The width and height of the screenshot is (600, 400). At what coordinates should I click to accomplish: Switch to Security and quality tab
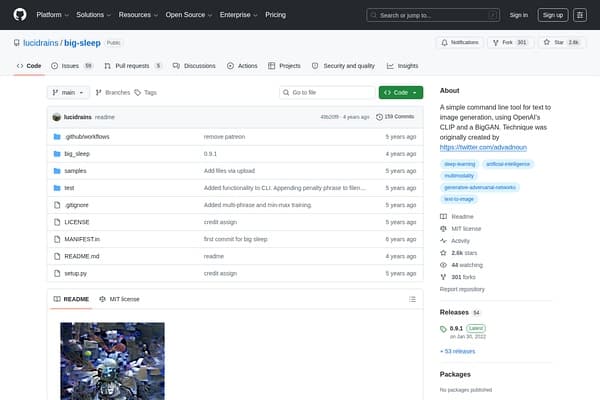pos(343,66)
